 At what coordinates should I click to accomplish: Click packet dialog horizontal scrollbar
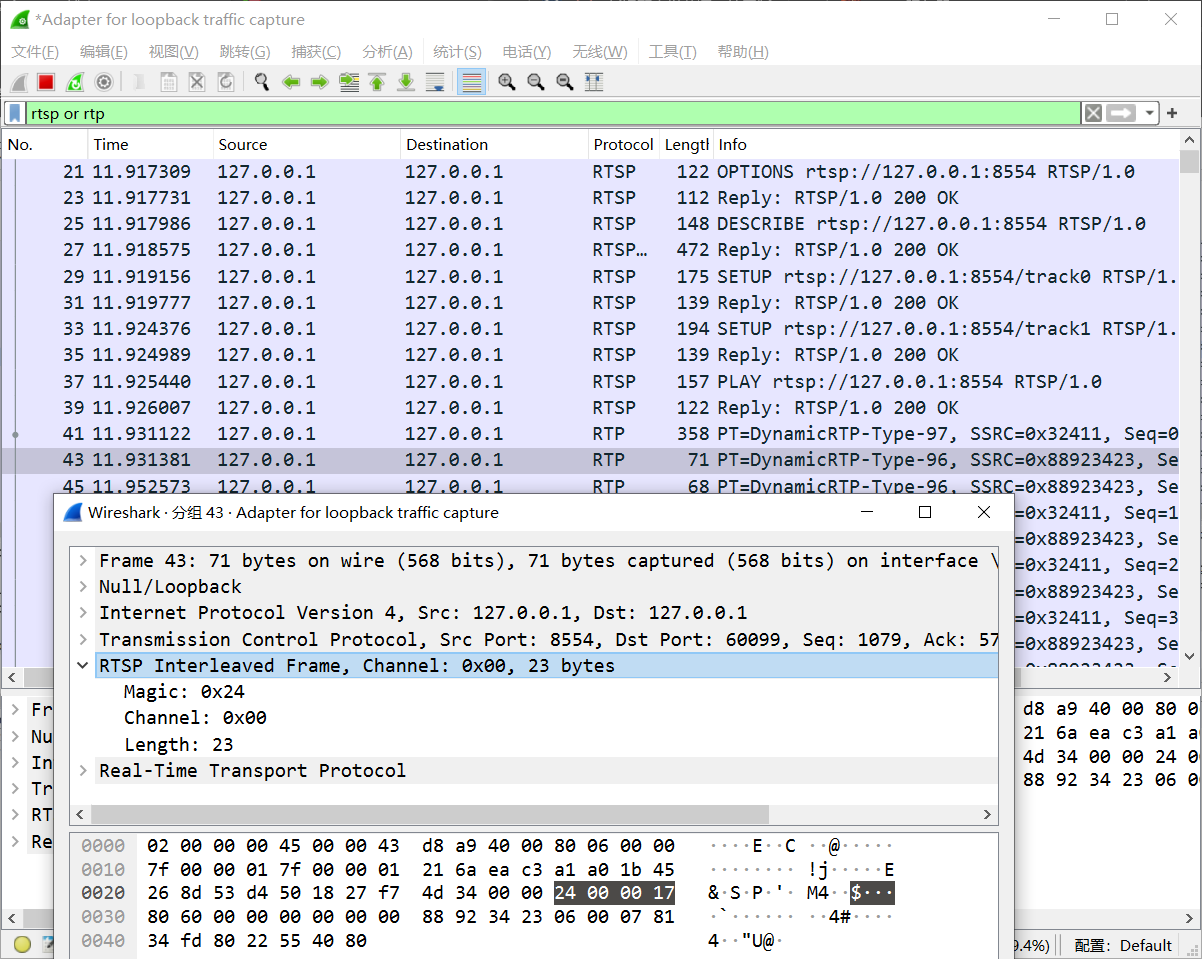pos(430,815)
